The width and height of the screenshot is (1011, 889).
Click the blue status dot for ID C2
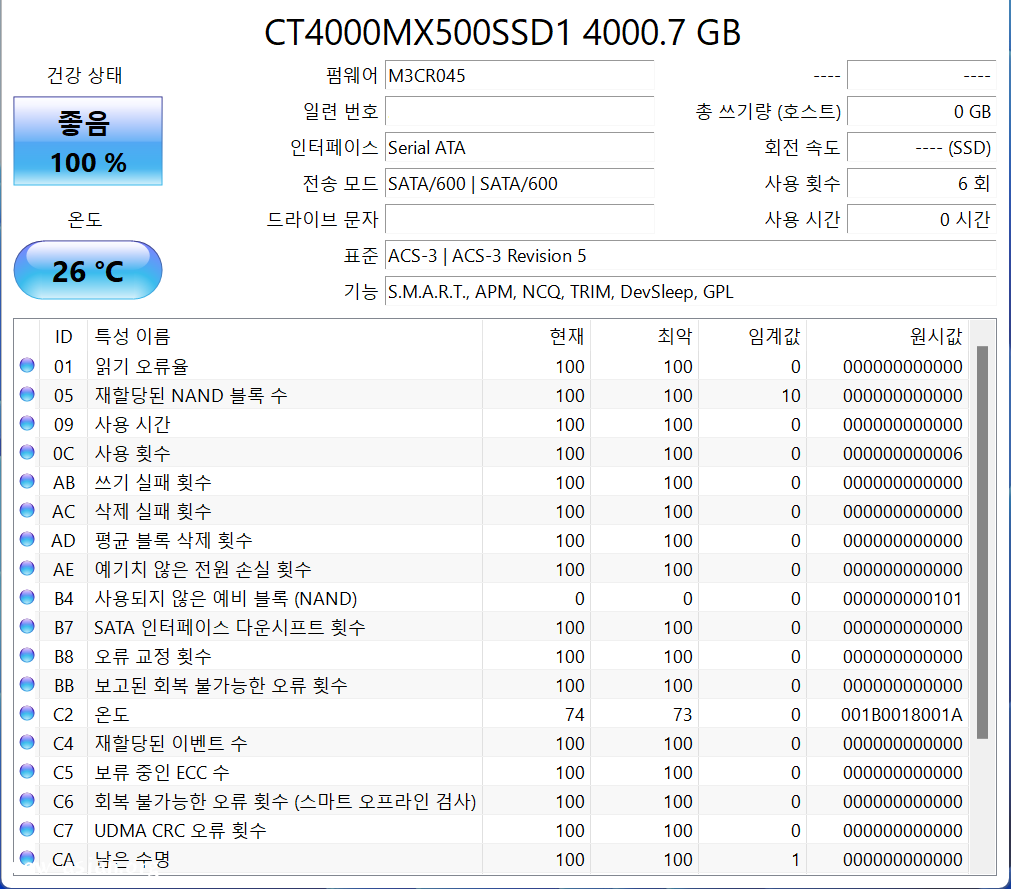click(27, 713)
